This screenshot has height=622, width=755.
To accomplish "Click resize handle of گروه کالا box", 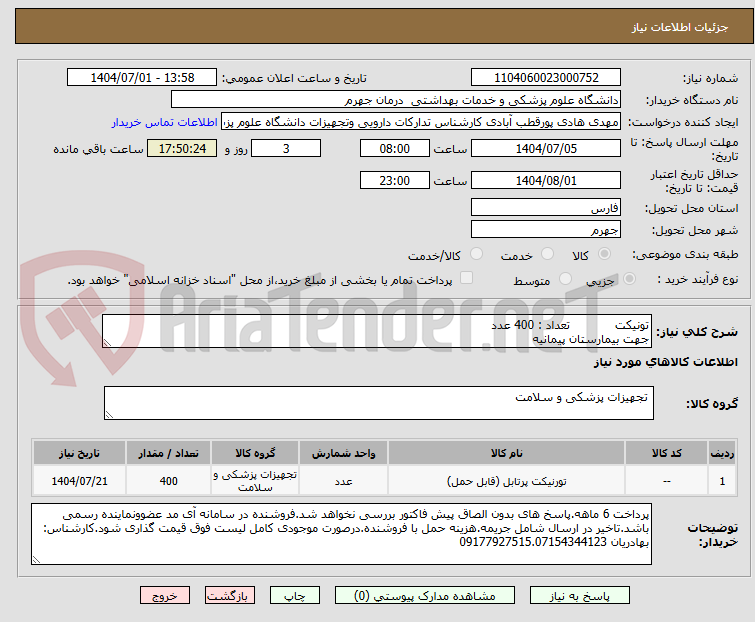I will pyautogui.click(x=109, y=415).
